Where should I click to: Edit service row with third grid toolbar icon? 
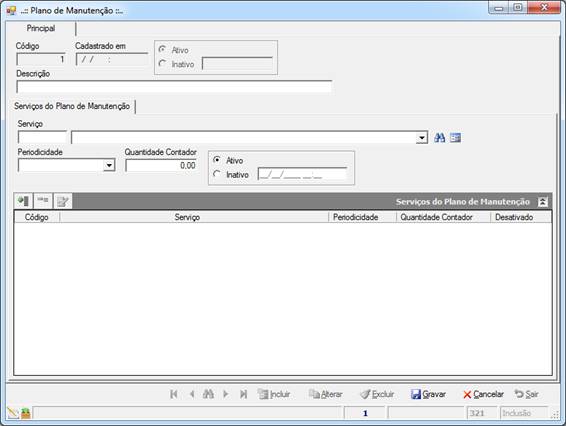(63, 201)
